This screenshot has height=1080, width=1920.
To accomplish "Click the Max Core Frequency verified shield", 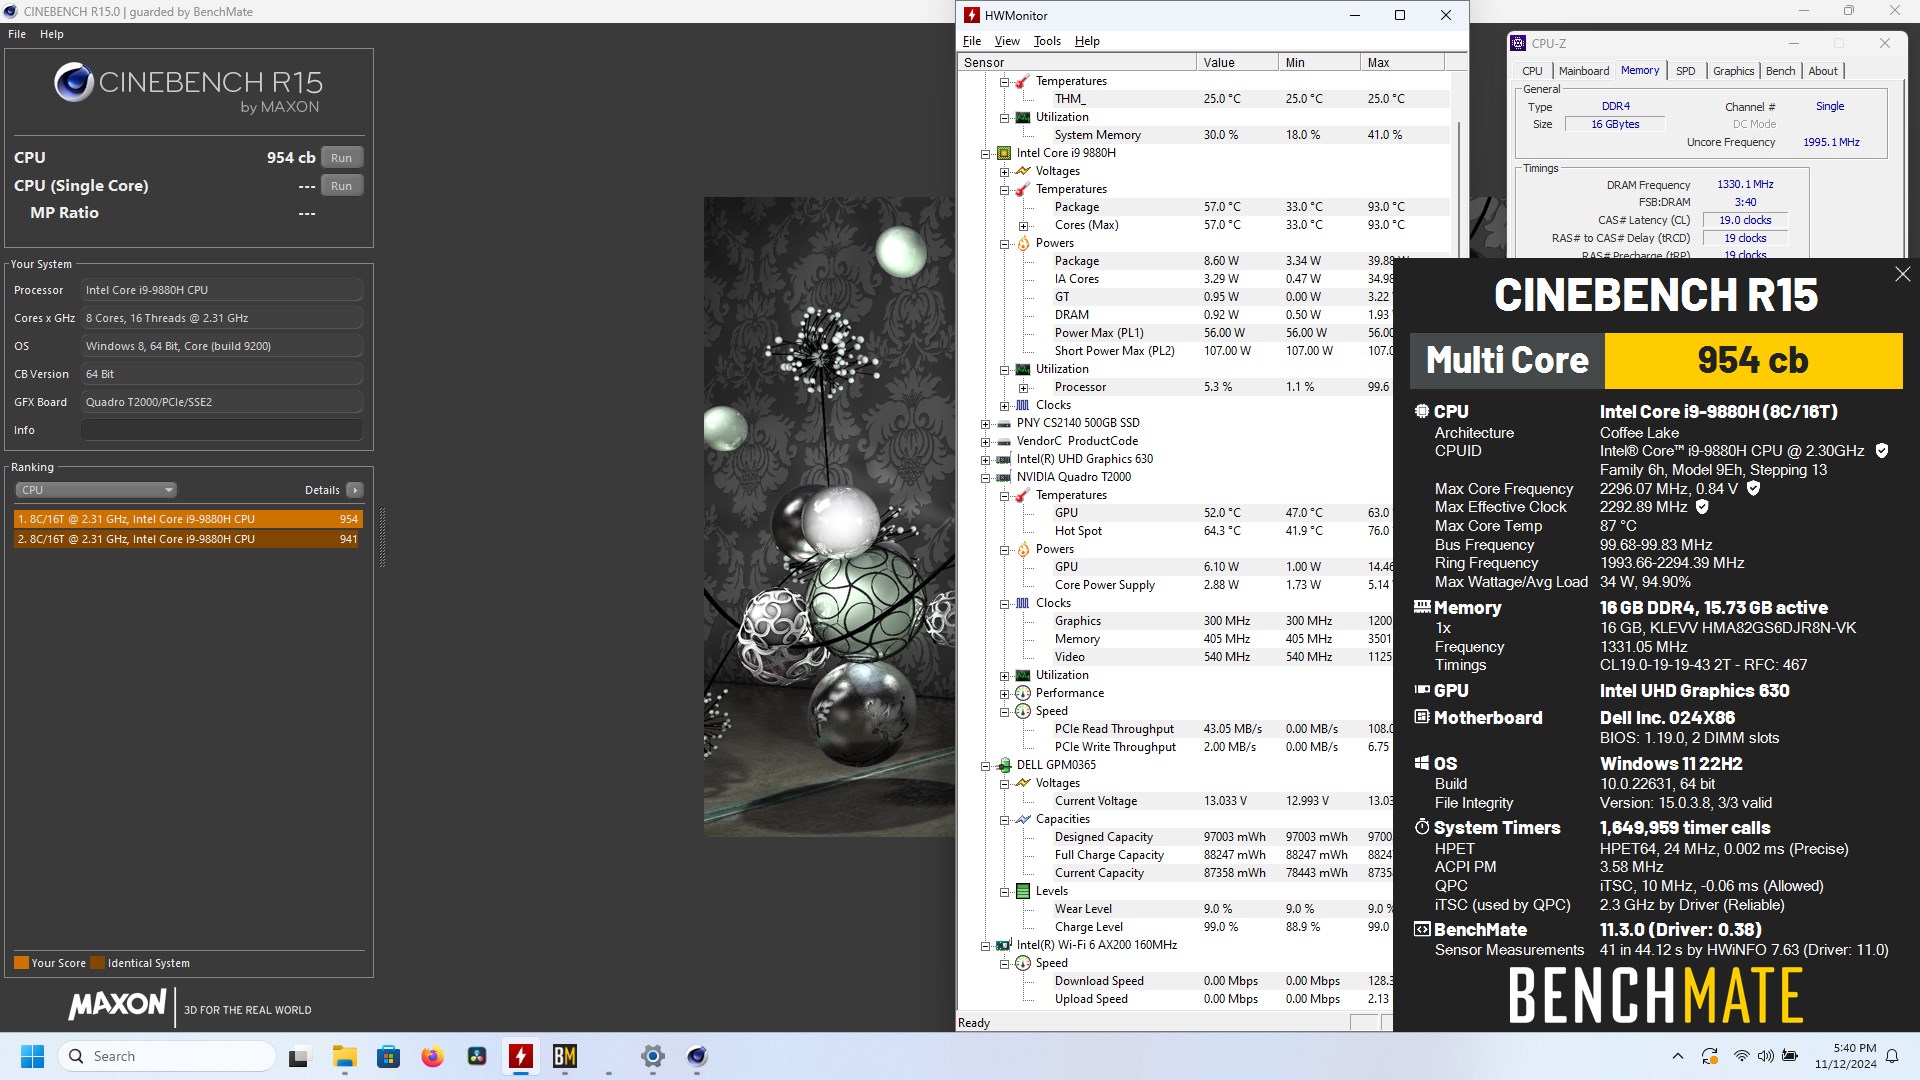I will pos(1753,489).
